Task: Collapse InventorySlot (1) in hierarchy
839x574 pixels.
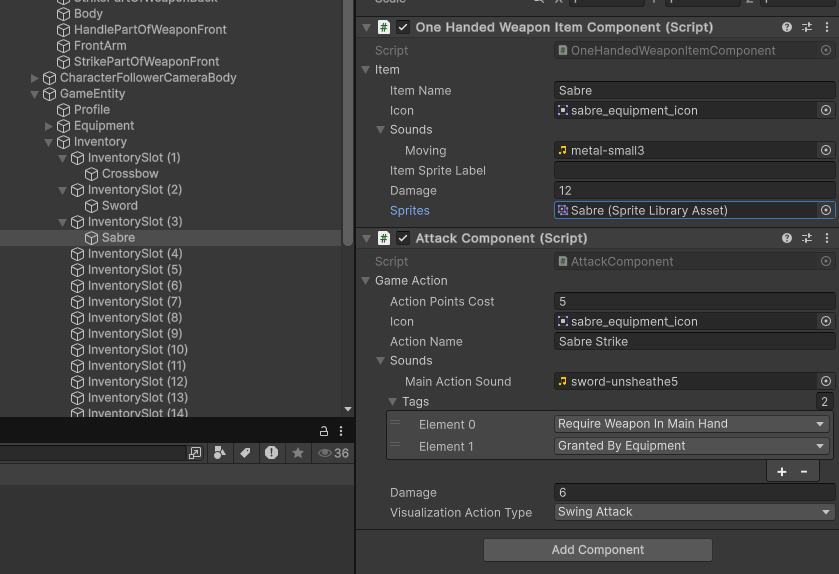Action: click(63, 158)
